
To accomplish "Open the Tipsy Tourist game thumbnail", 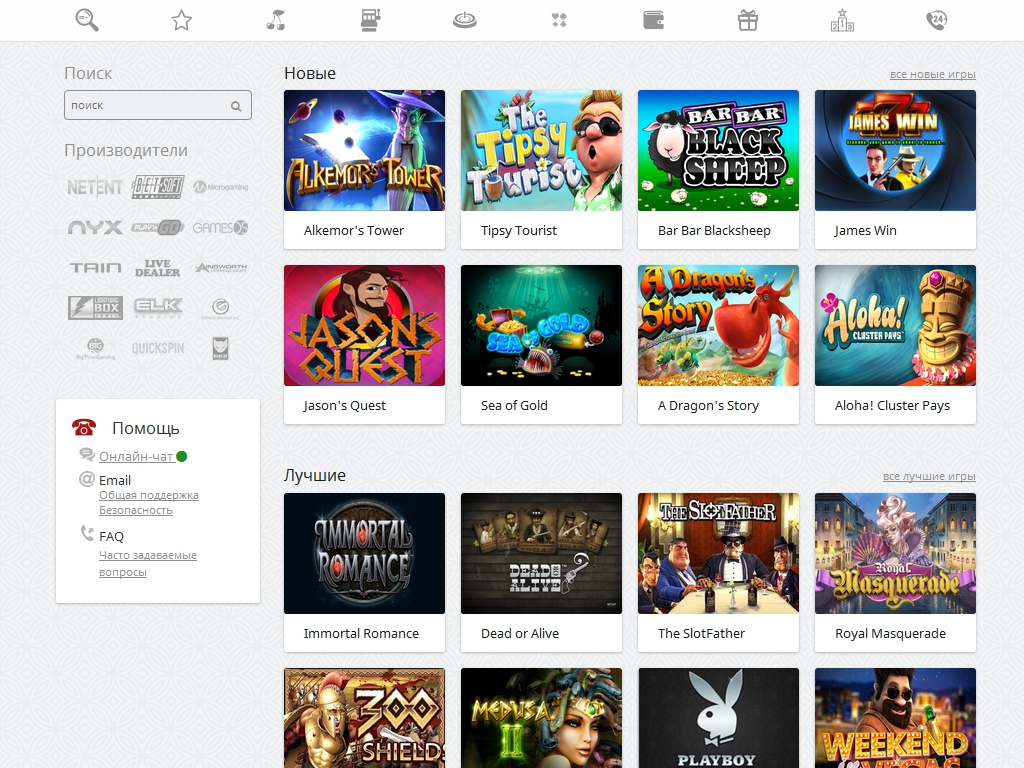I will tap(541, 151).
